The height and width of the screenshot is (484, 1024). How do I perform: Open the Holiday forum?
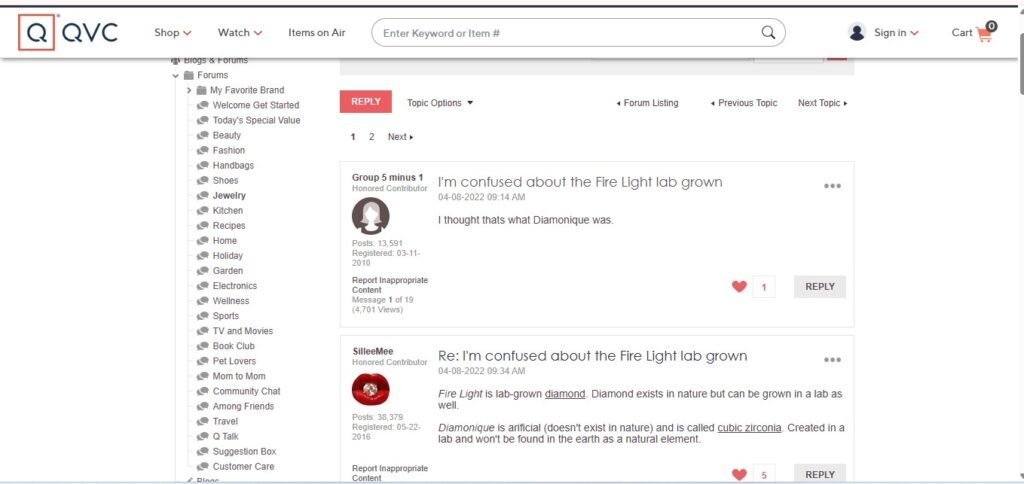227,255
